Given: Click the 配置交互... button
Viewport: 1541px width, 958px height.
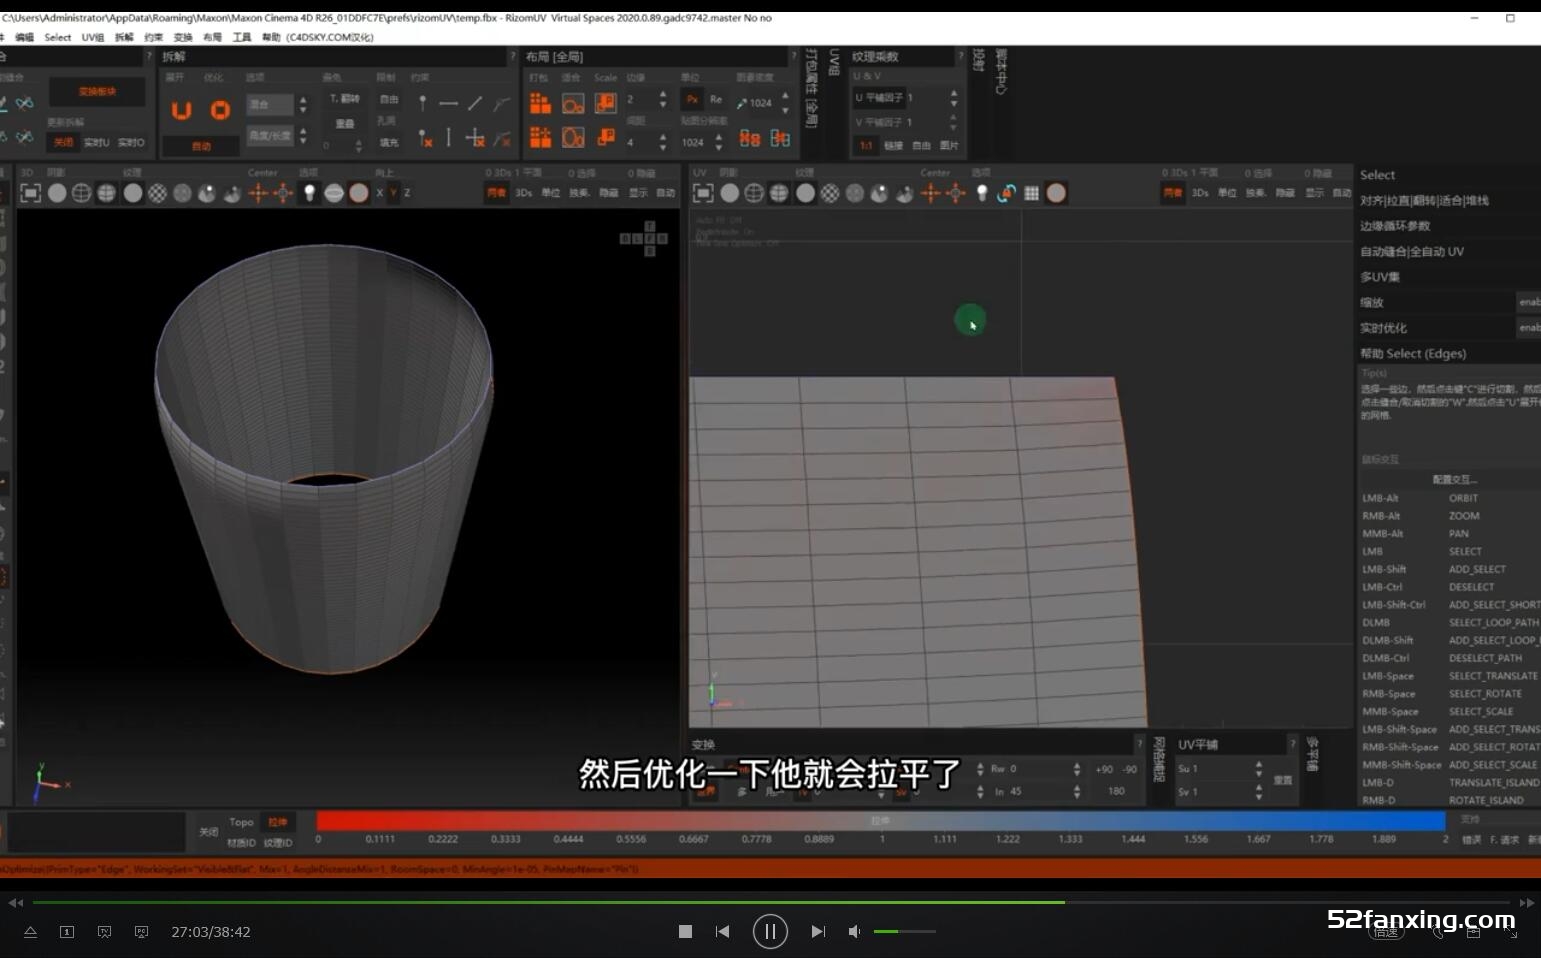Looking at the screenshot, I should (1454, 479).
